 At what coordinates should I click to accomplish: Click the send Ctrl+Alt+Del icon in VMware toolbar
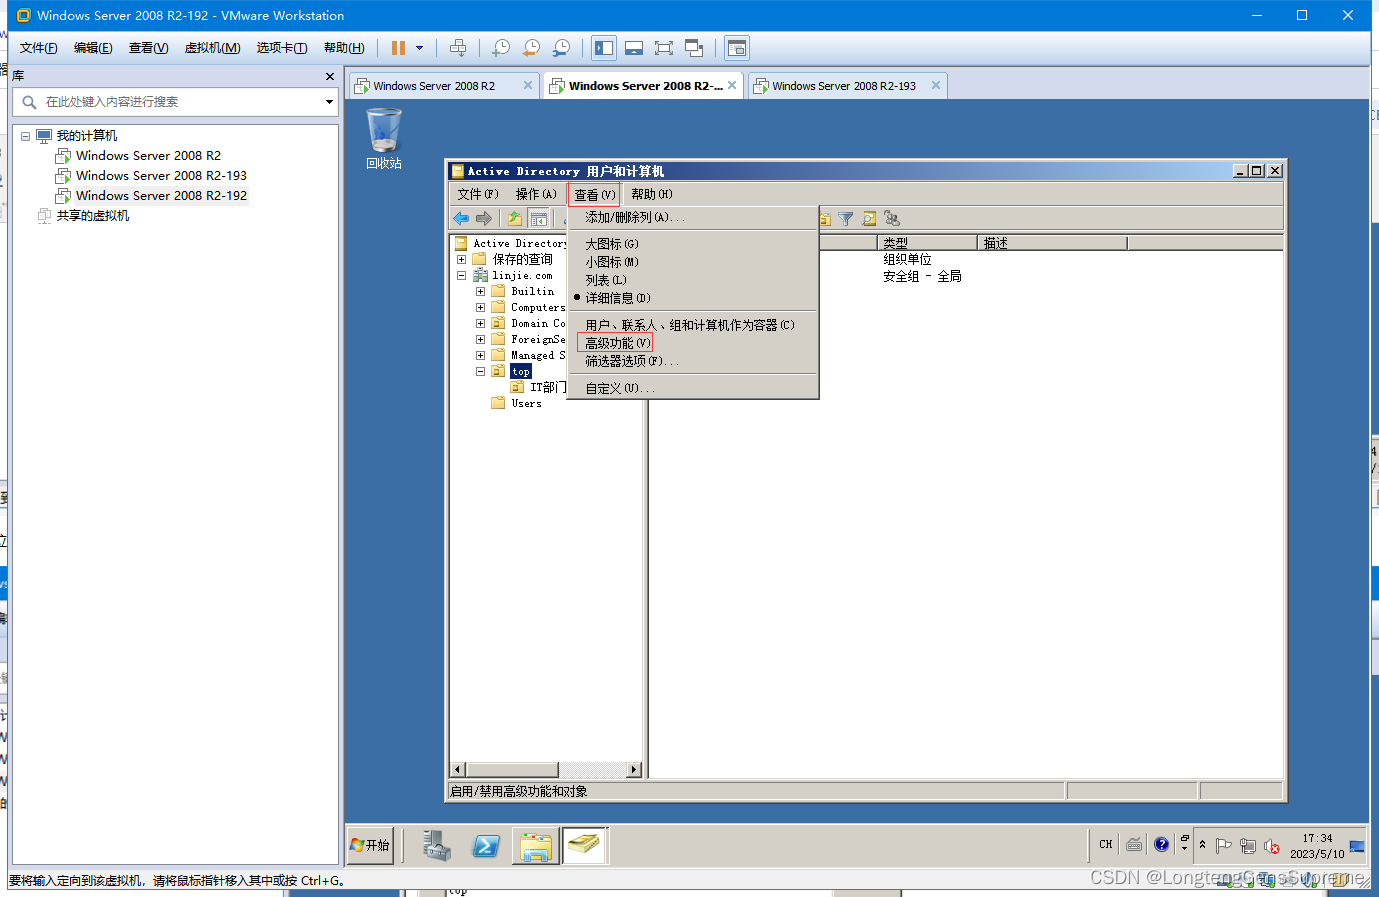coord(458,48)
